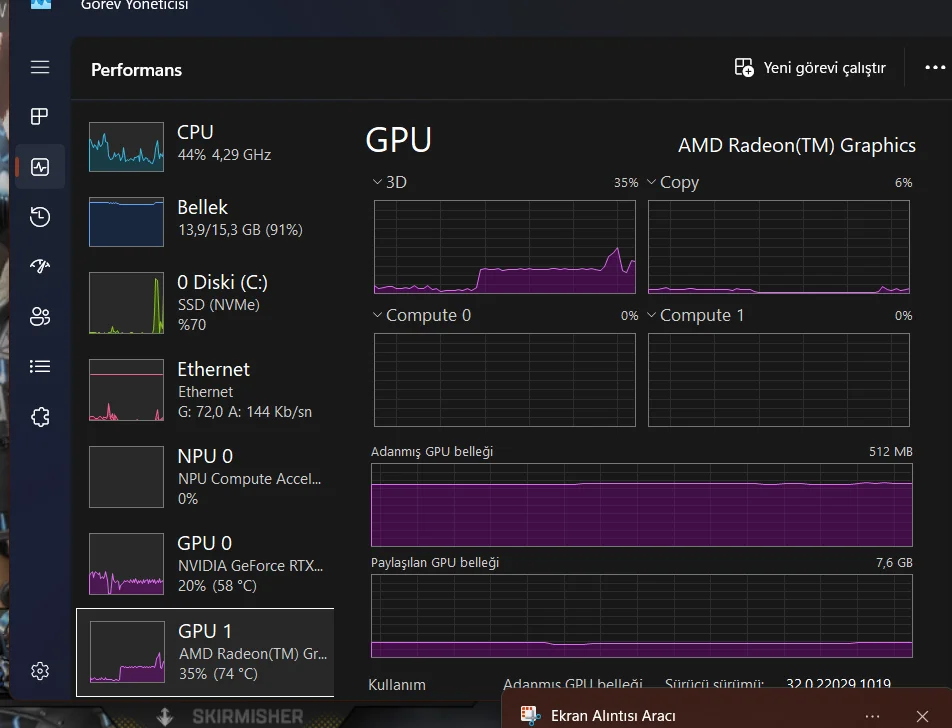Click the G: 72,0 A: 144 Kb/sn text
952x728 pixels.
pos(245,412)
